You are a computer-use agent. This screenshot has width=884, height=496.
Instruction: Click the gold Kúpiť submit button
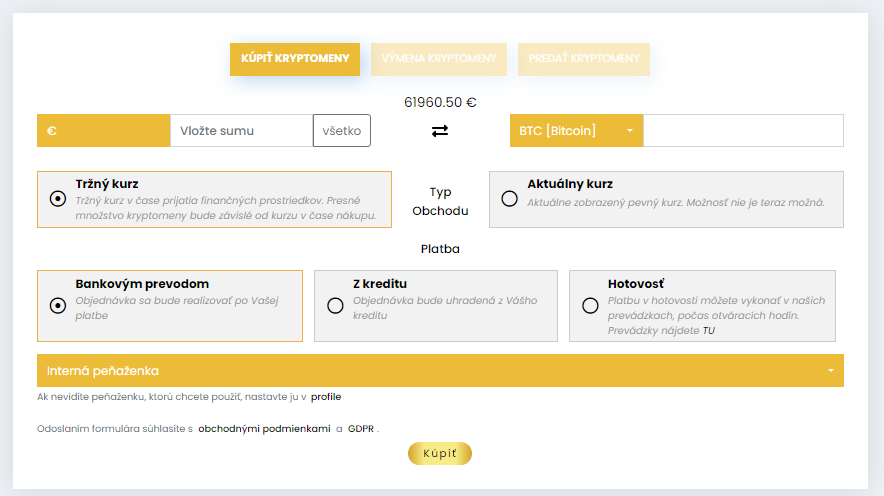point(439,454)
